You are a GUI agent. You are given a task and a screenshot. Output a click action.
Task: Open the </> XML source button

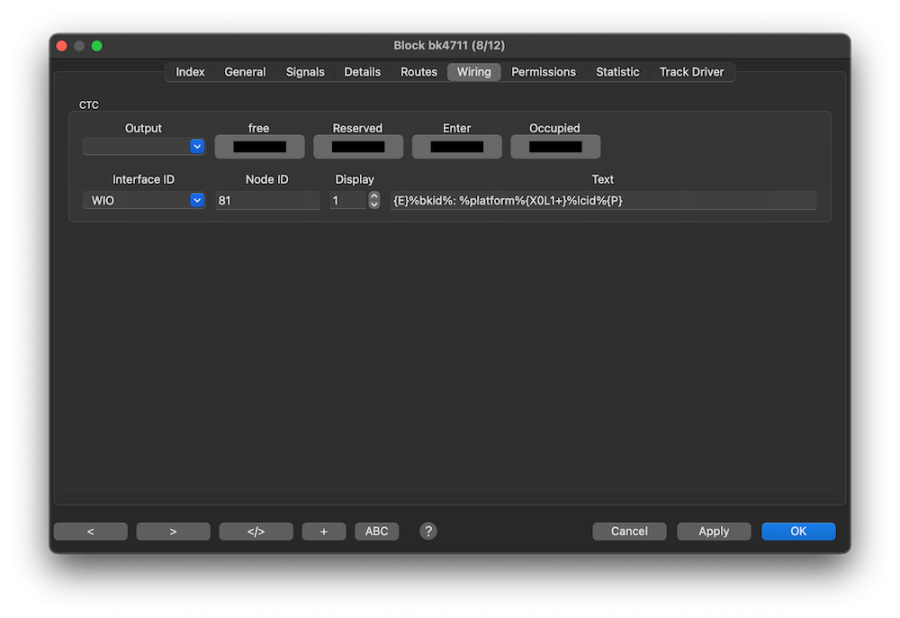click(256, 531)
